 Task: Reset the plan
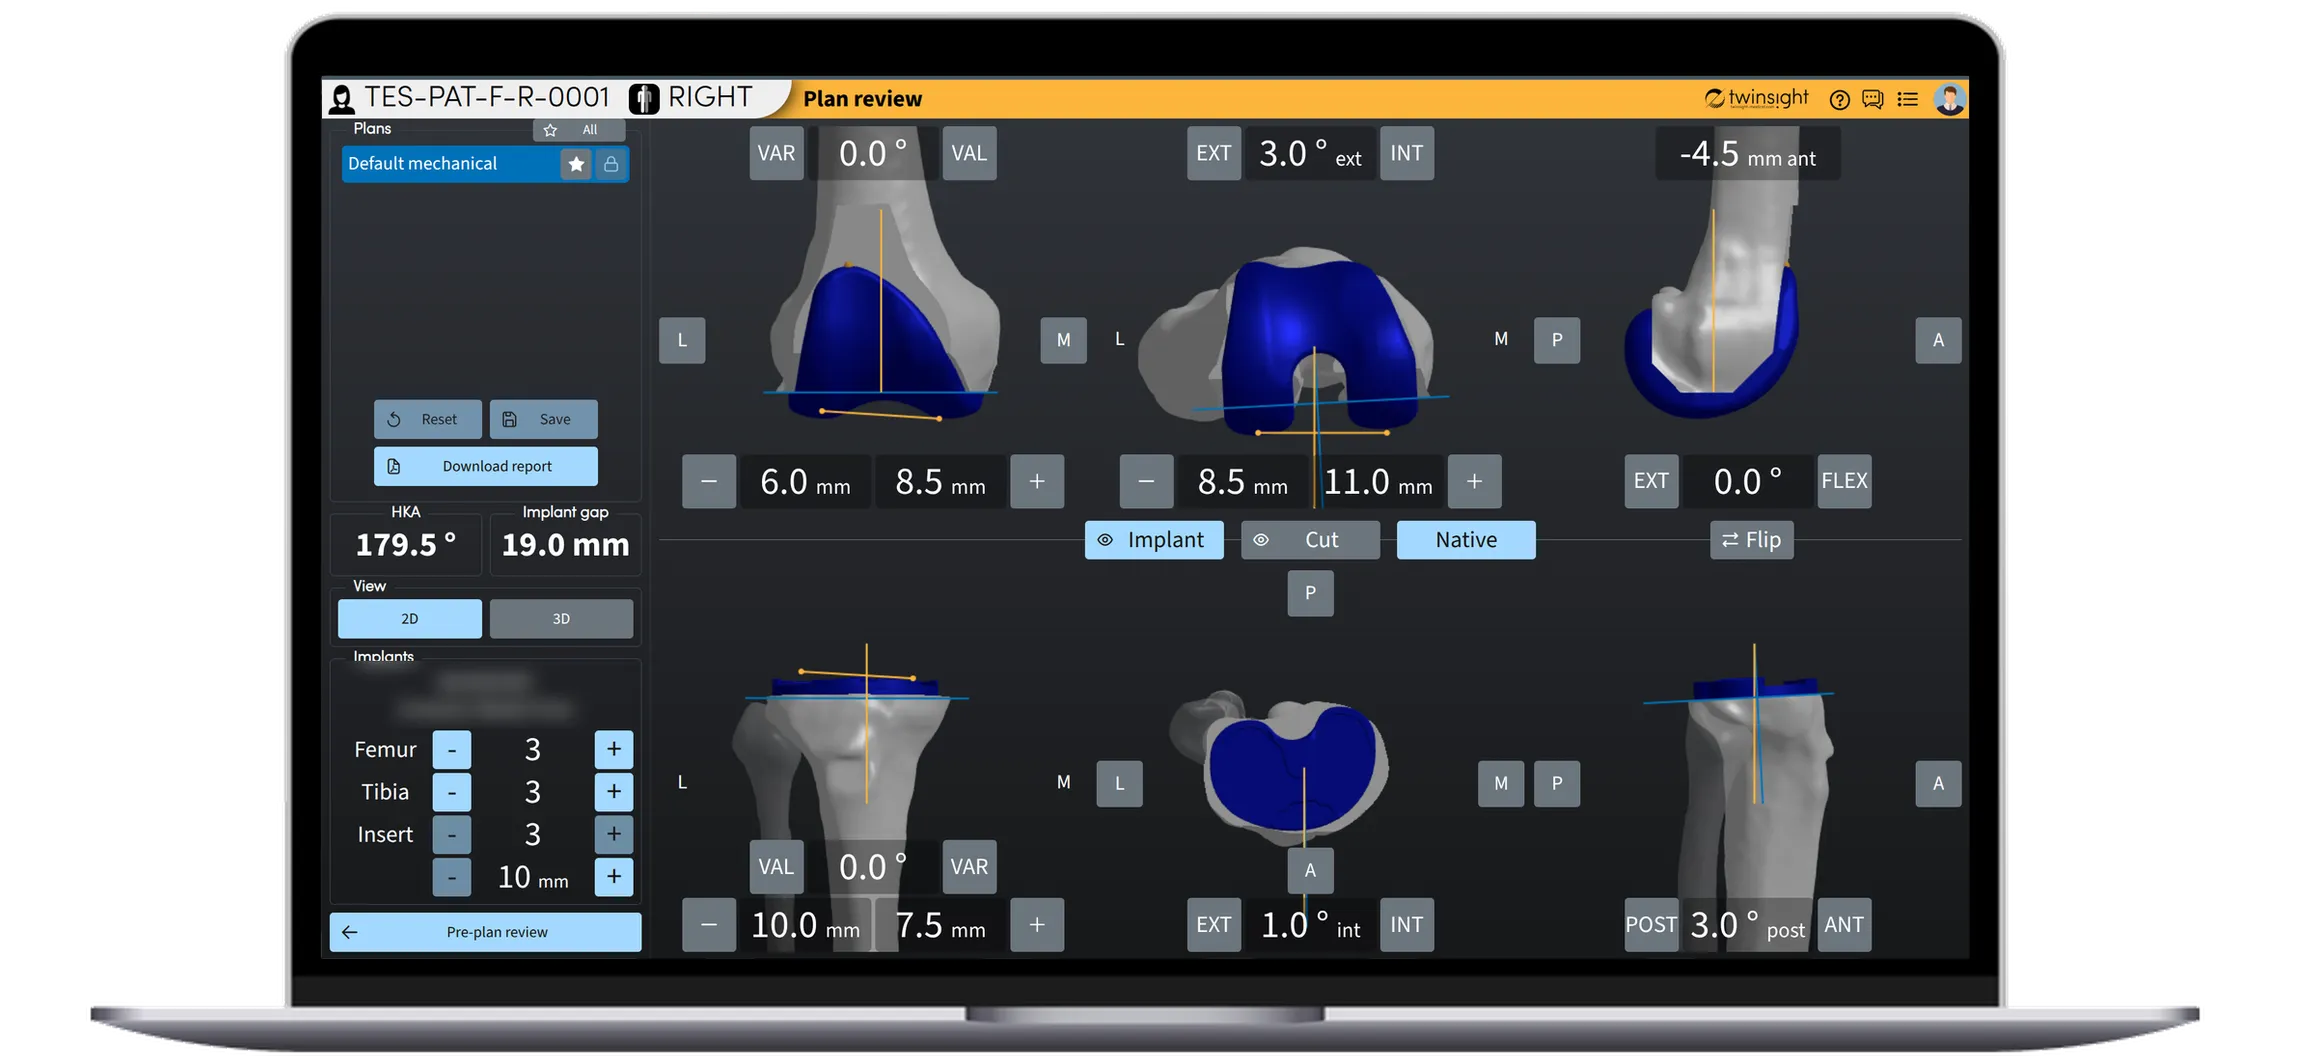point(427,419)
